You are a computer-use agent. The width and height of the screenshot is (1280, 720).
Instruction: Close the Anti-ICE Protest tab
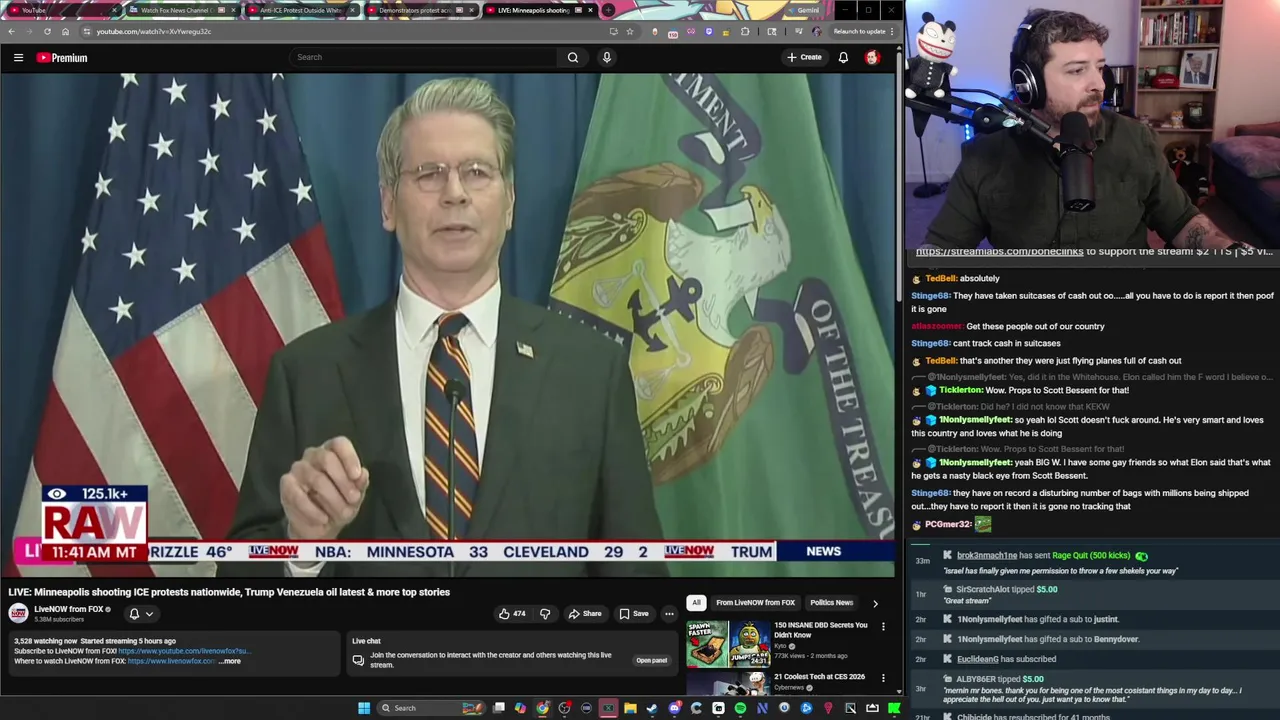click(352, 10)
